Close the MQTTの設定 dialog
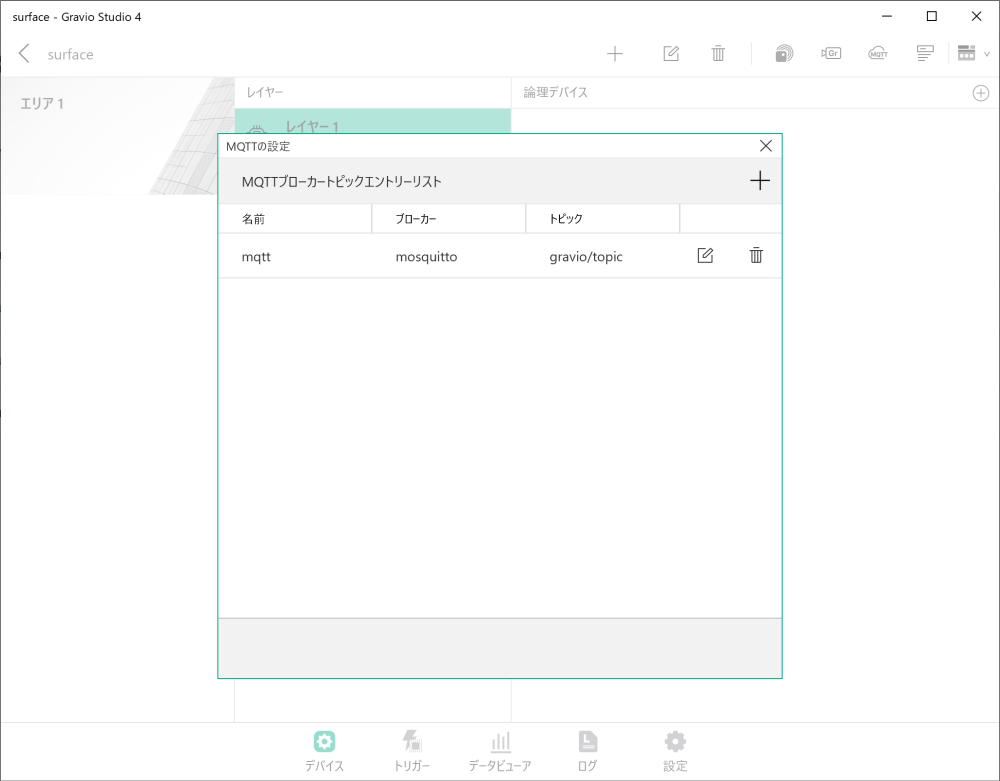1000x781 pixels. (x=766, y=146)
